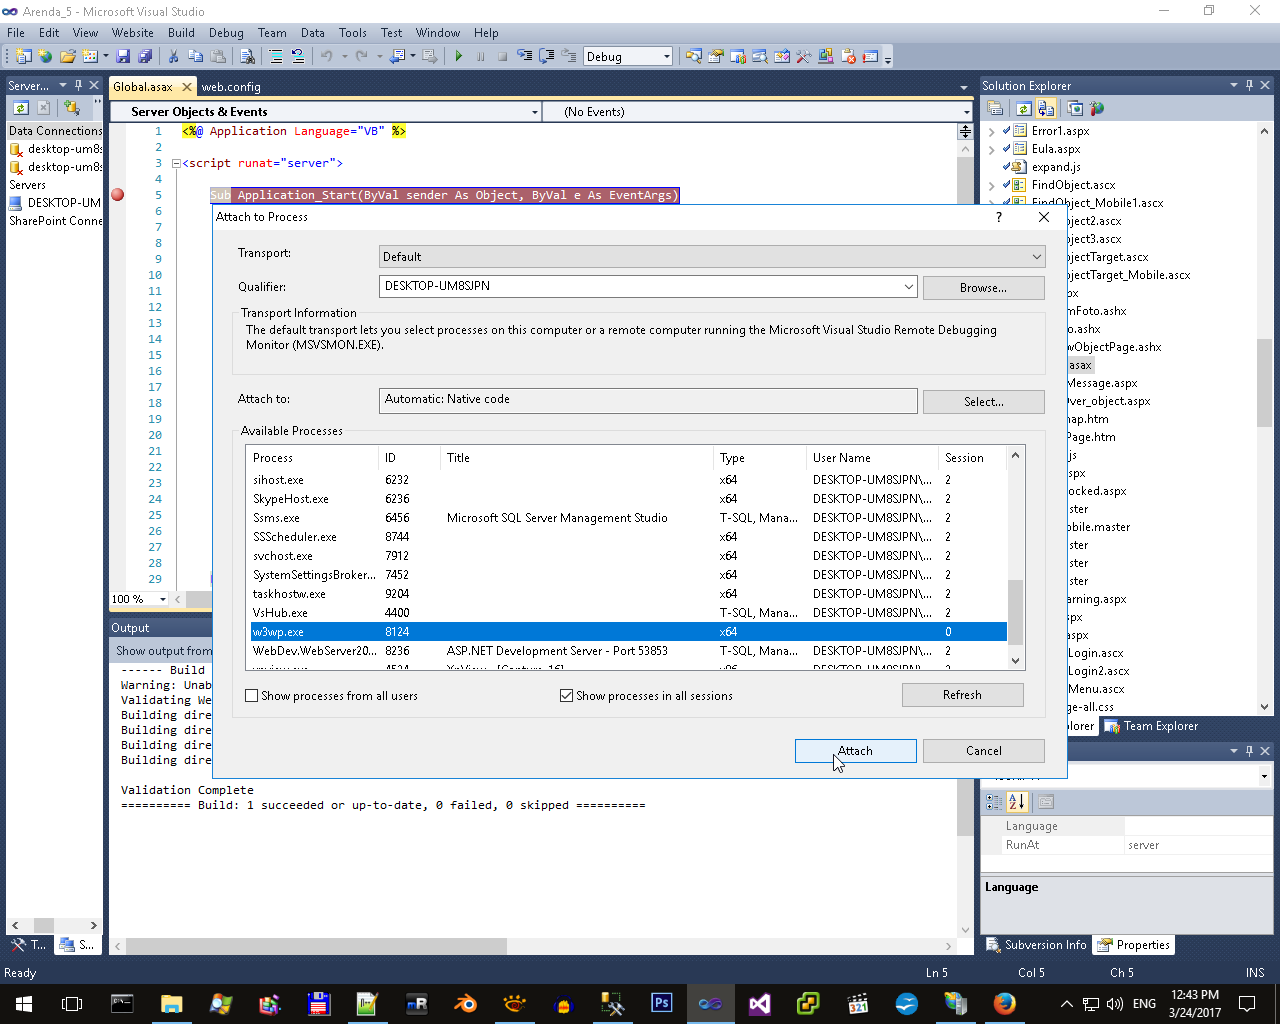Click the Process column header
The height and width of the screenshot is (1024, 1280).
312,458
